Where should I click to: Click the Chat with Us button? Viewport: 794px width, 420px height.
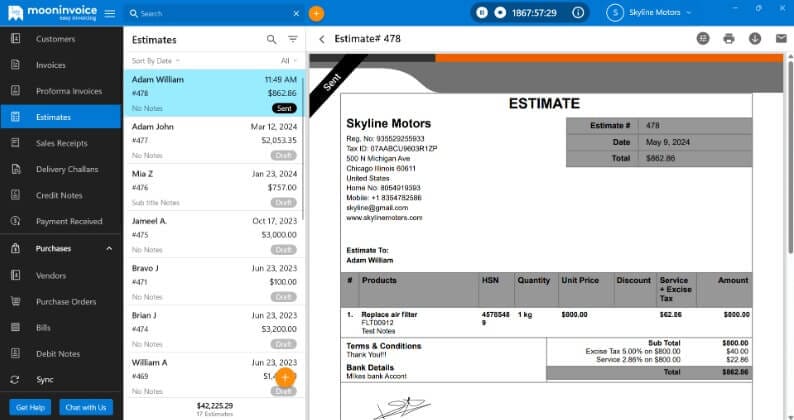[86, 407]
